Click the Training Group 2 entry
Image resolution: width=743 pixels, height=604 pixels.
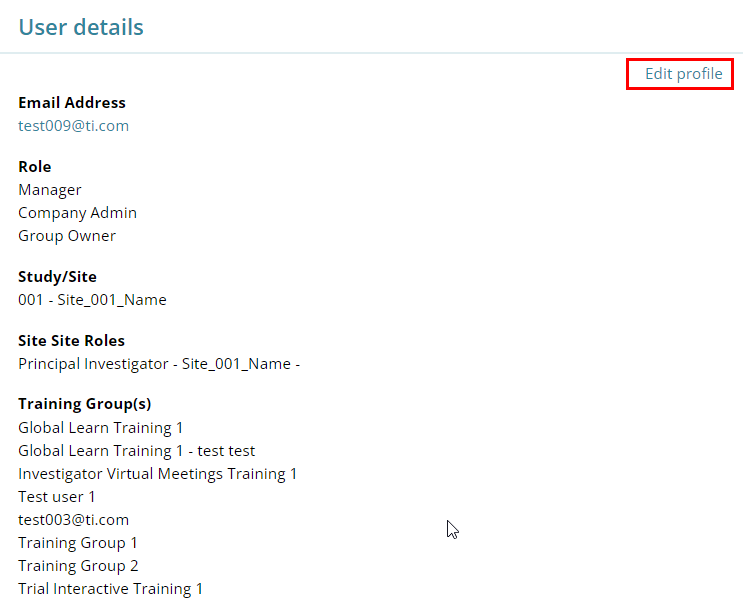click(x=78, y=566)
